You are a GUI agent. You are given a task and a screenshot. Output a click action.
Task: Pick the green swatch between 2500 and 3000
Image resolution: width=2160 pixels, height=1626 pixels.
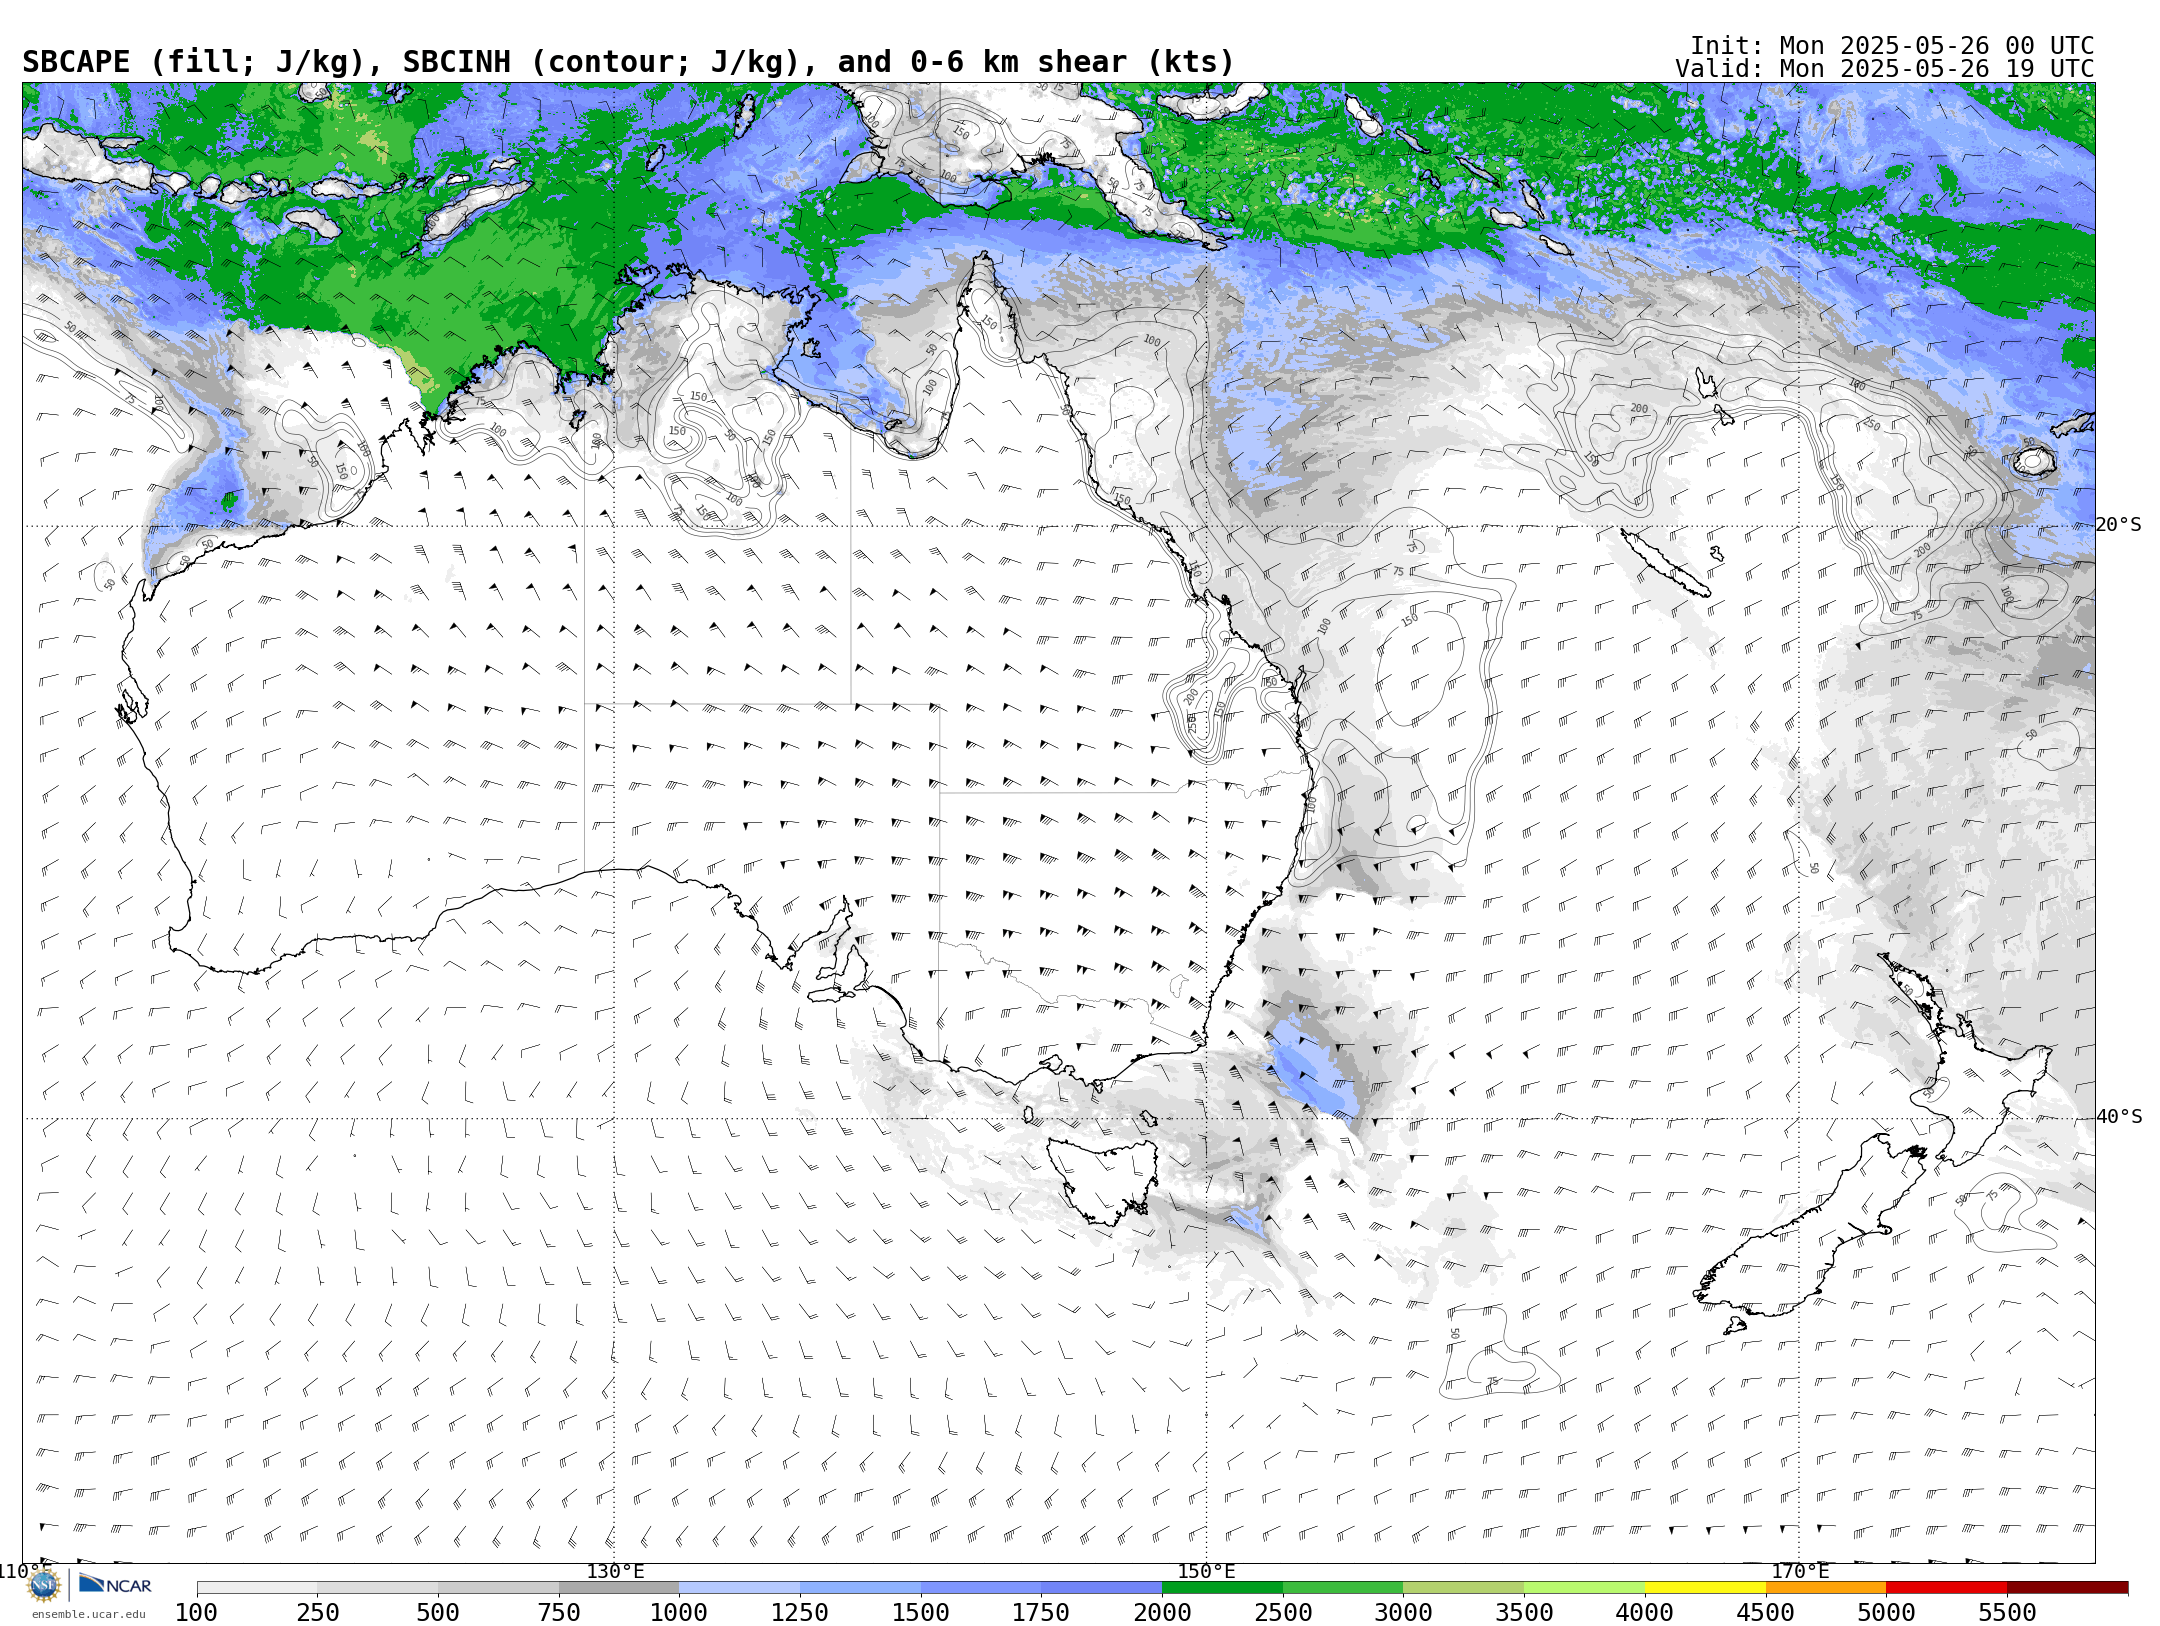1343,1588
